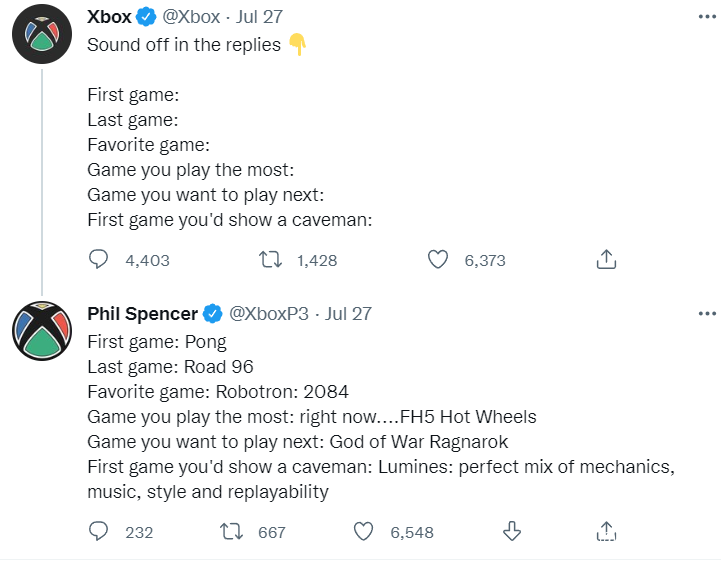Share Phil Spencer's tweet

(x=605, y=532)
